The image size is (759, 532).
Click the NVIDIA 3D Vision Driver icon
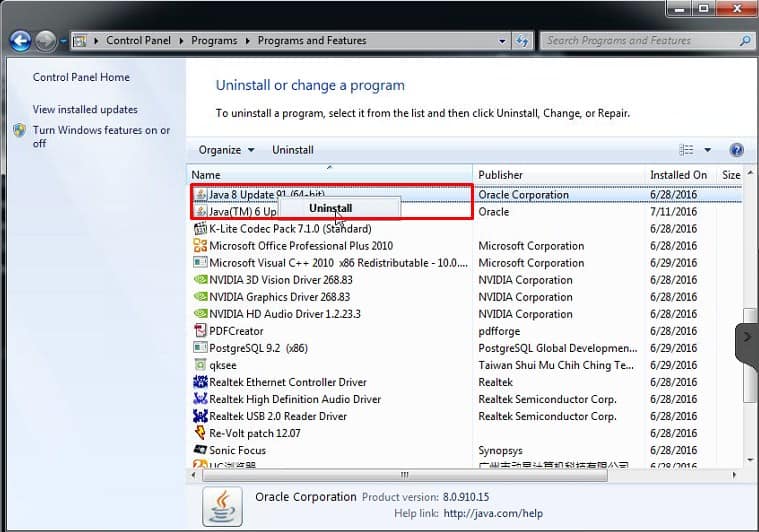tap(200, 279)
